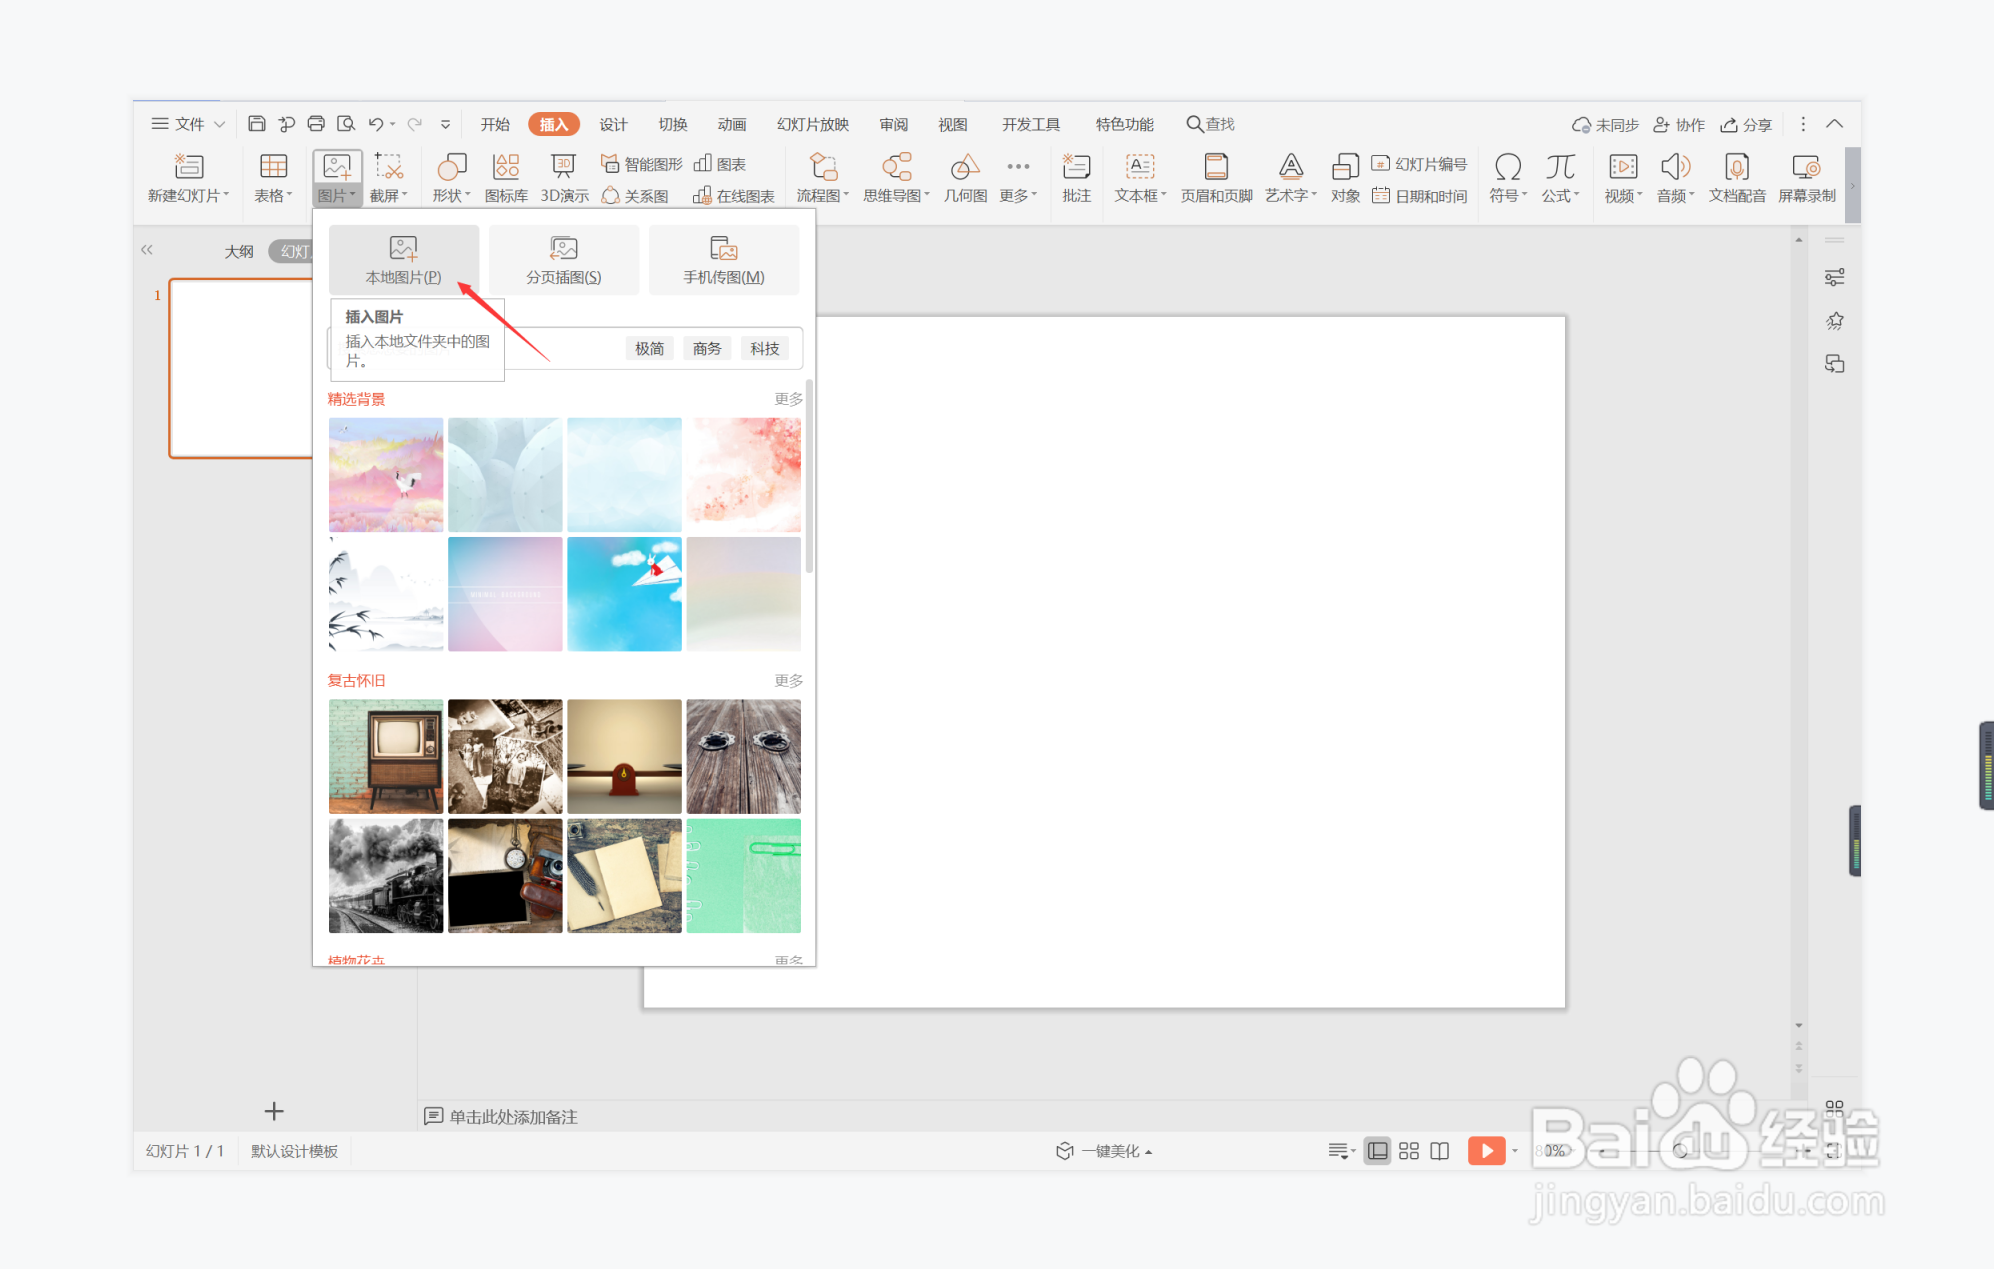Insert a Comment (批注)
Screen dimensions: 1994x1269
pyautogui.click(x=1076, y=178)
